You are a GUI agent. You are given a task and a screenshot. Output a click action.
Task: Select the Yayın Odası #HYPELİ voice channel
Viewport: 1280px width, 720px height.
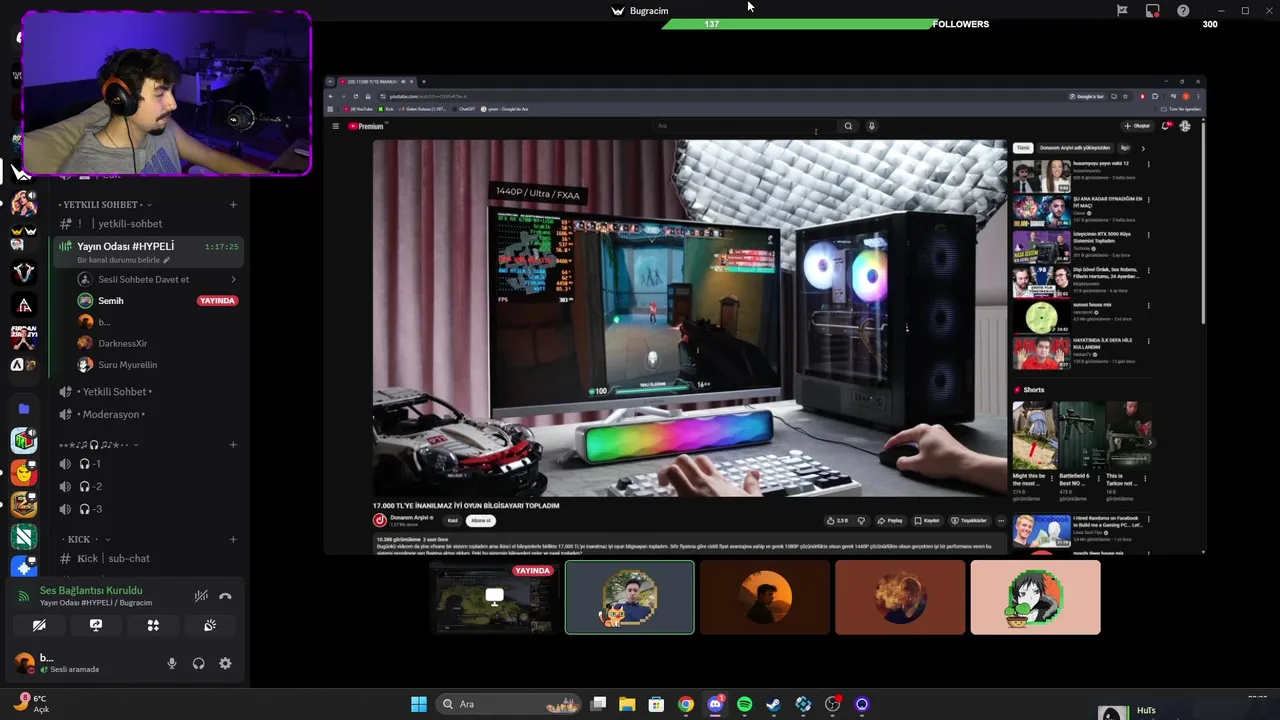(147, 252)
